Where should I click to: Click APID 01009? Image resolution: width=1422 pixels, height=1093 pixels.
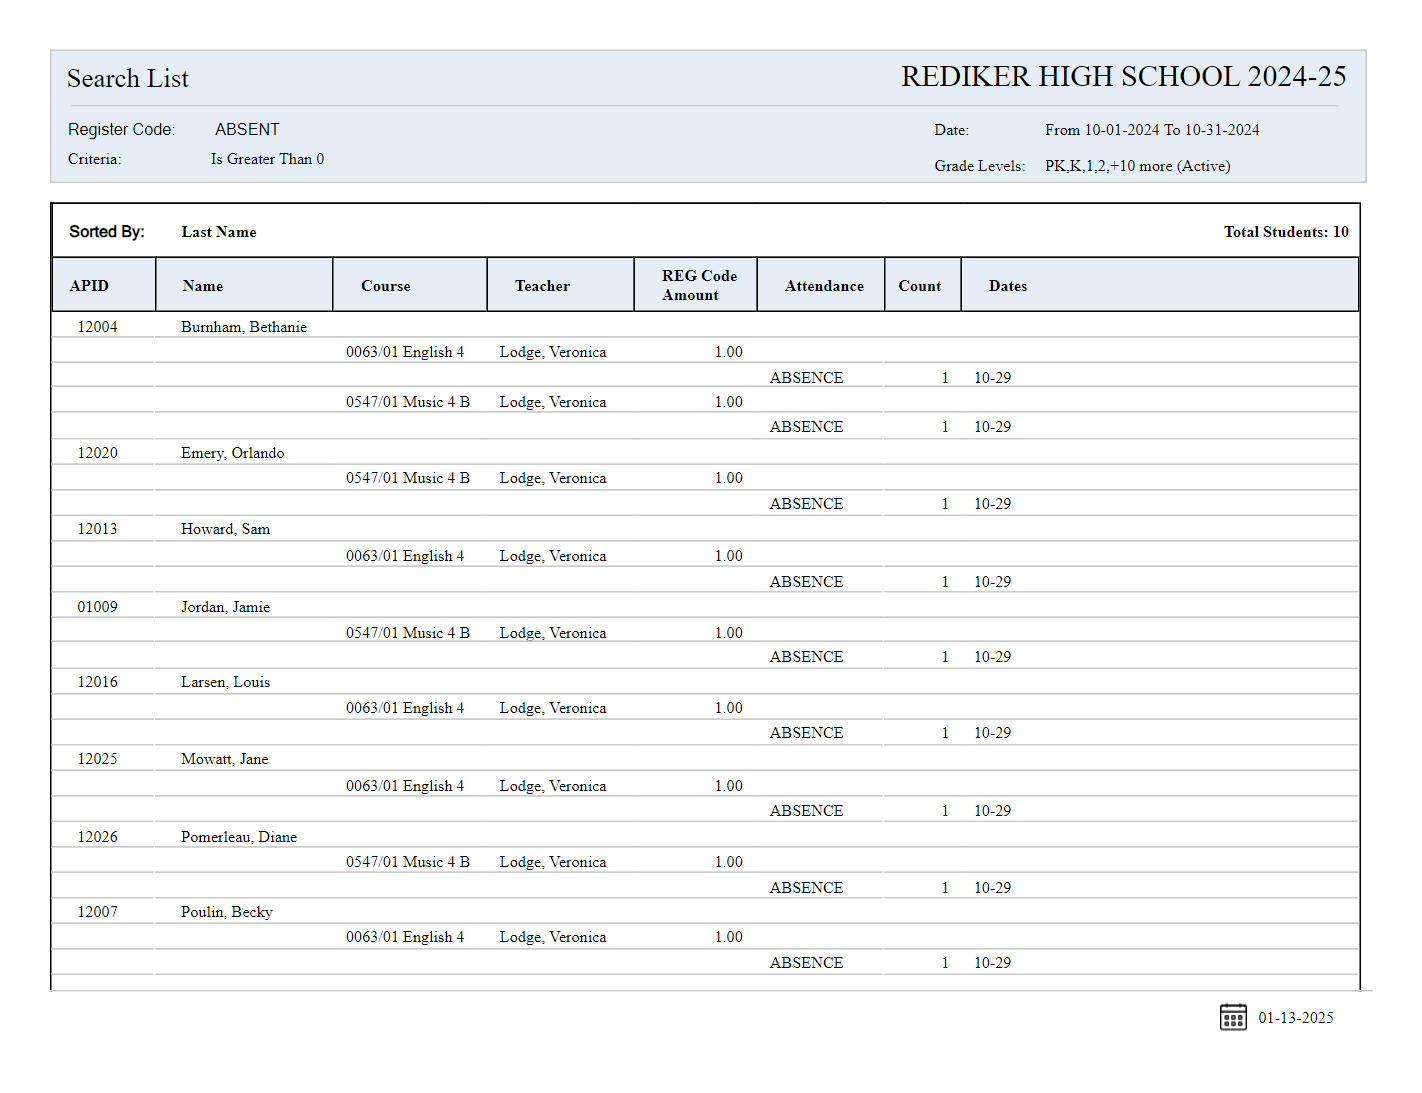pos(98,607)
